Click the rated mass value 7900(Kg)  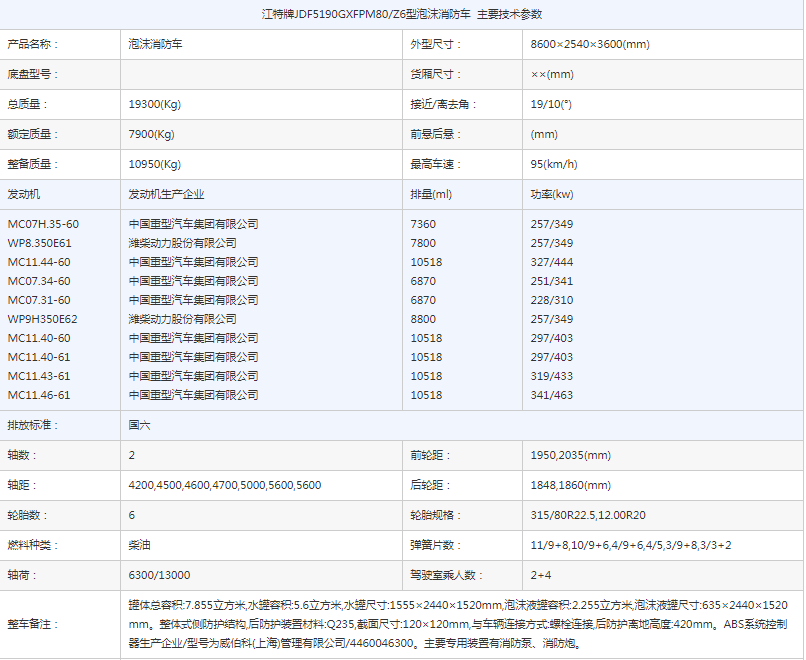(x=151, y=134)
